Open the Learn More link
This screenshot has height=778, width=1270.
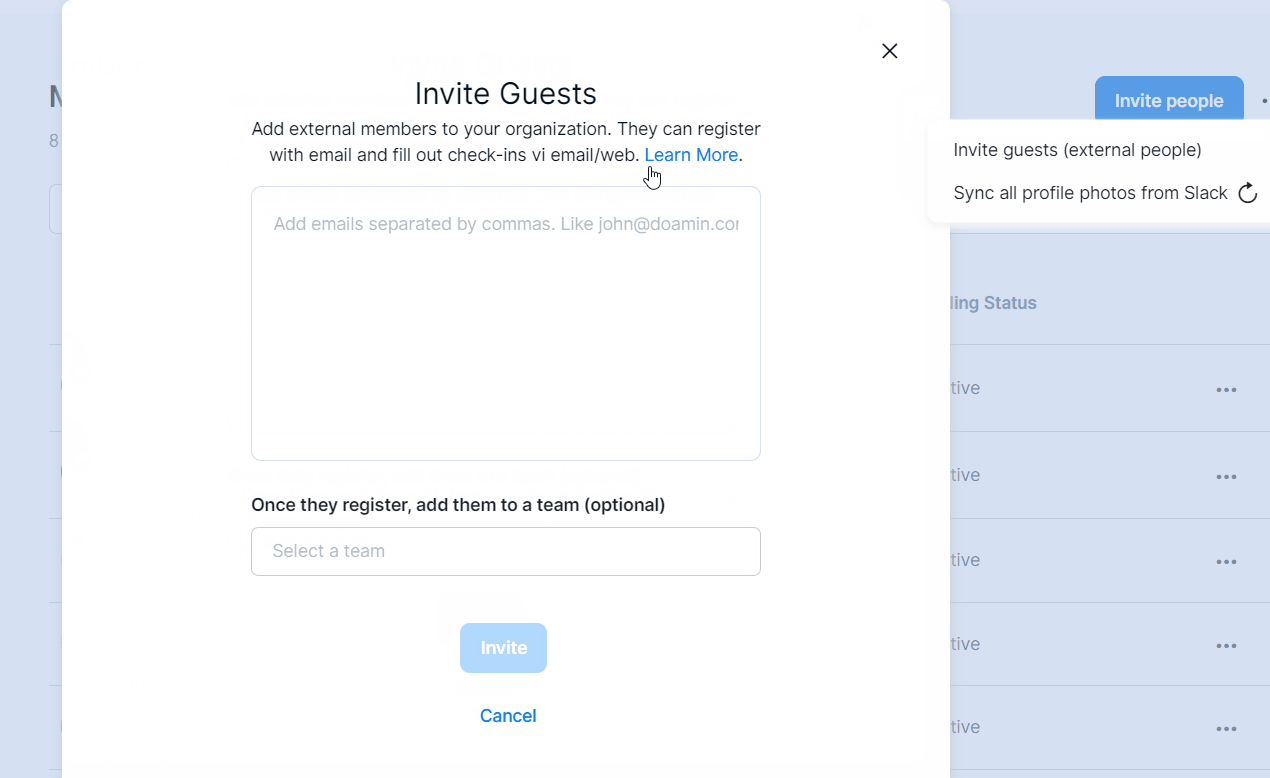click(x=691, y=155)
